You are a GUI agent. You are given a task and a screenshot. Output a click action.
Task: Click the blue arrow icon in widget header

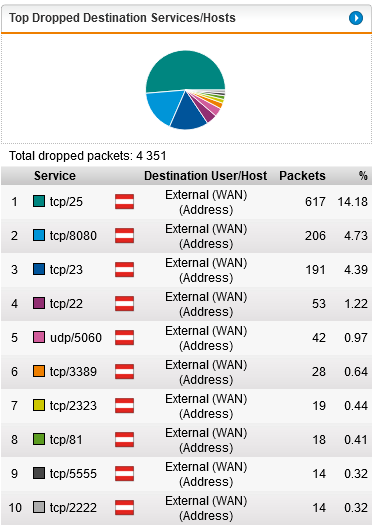[x=356, y=18]
